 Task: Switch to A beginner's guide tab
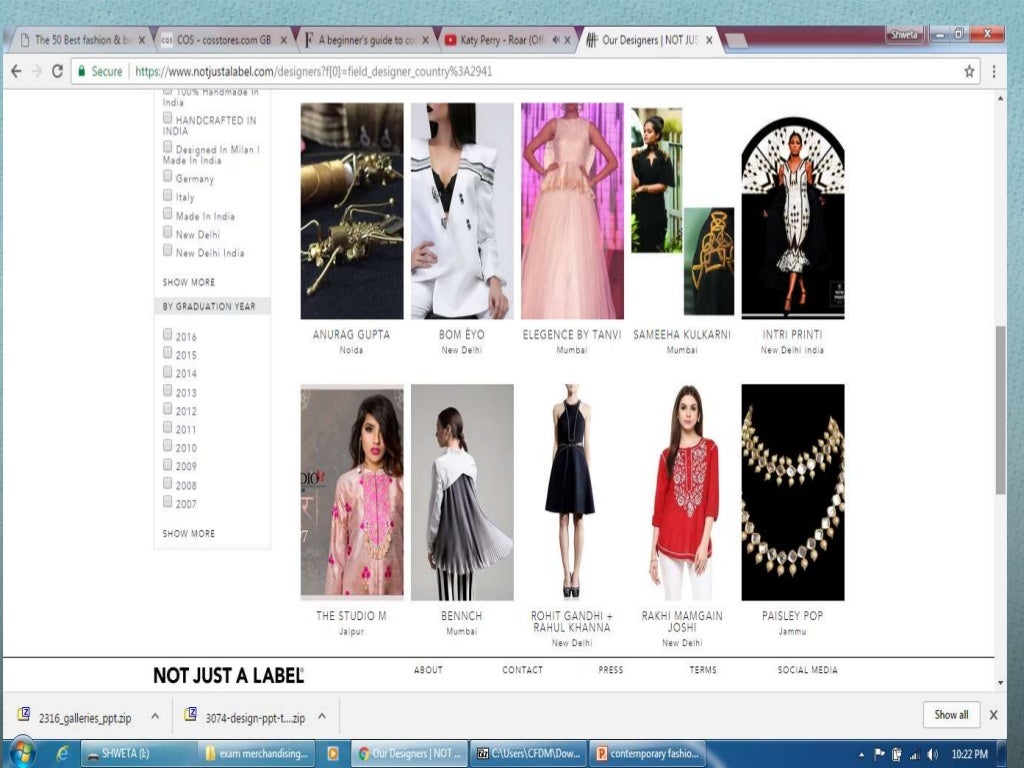[366, 40]
